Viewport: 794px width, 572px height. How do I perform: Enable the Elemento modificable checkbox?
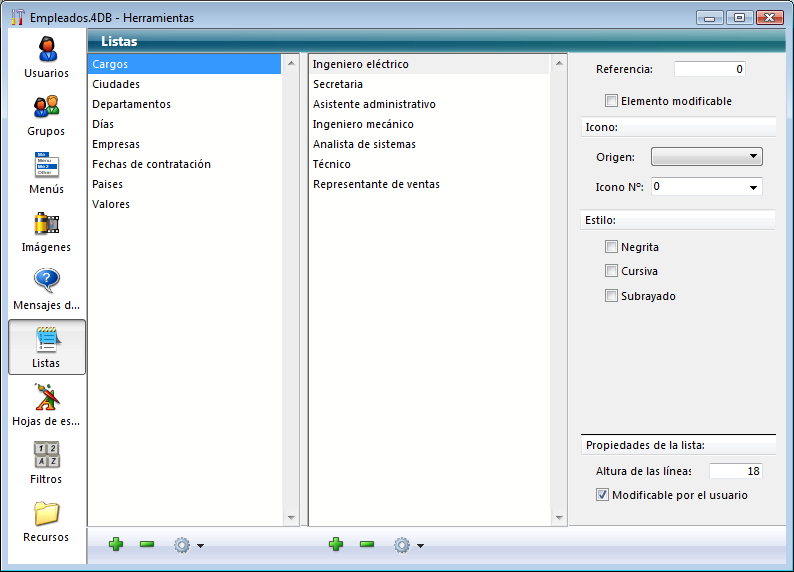(612, 101)
